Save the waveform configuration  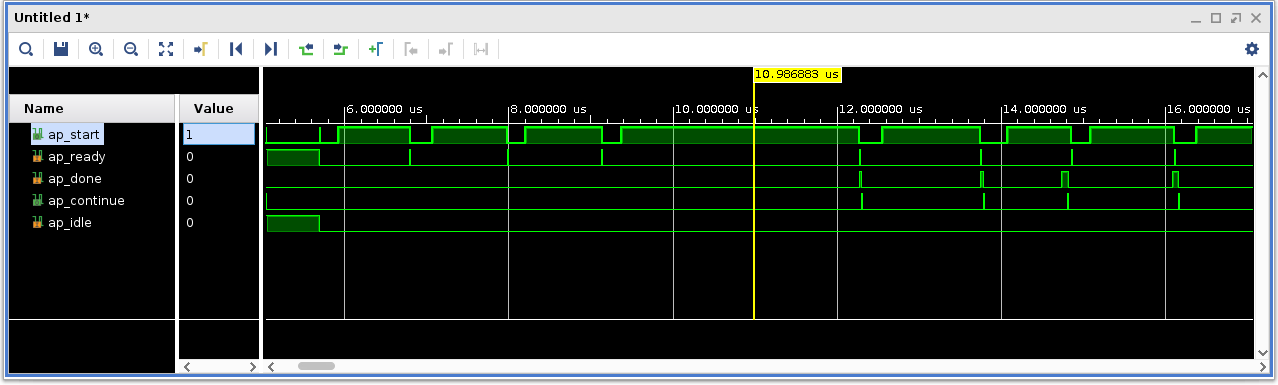61,48
